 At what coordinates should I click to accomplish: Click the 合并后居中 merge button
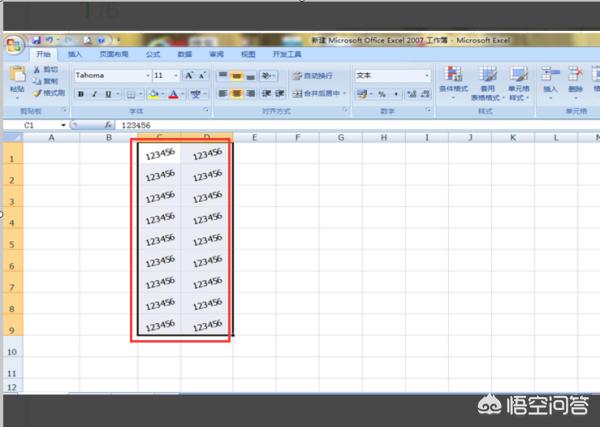[319, 94]
